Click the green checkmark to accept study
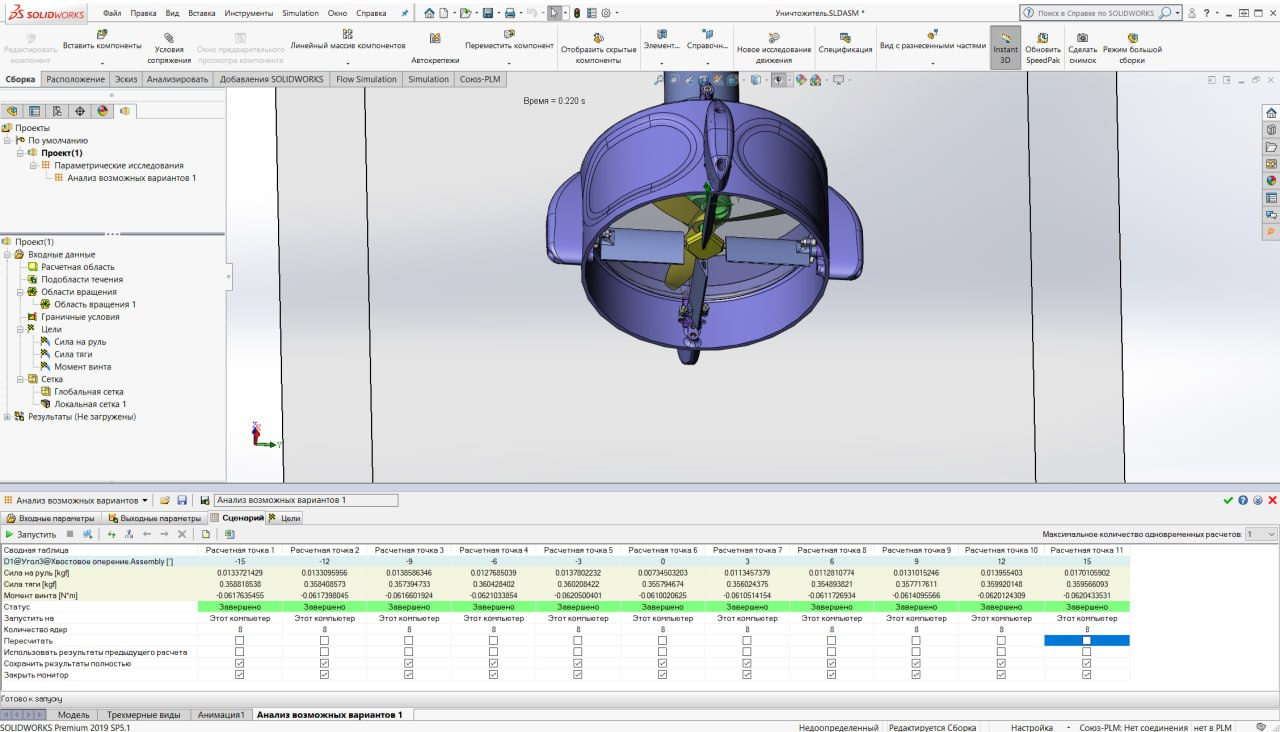 [x=1228, y=500]
